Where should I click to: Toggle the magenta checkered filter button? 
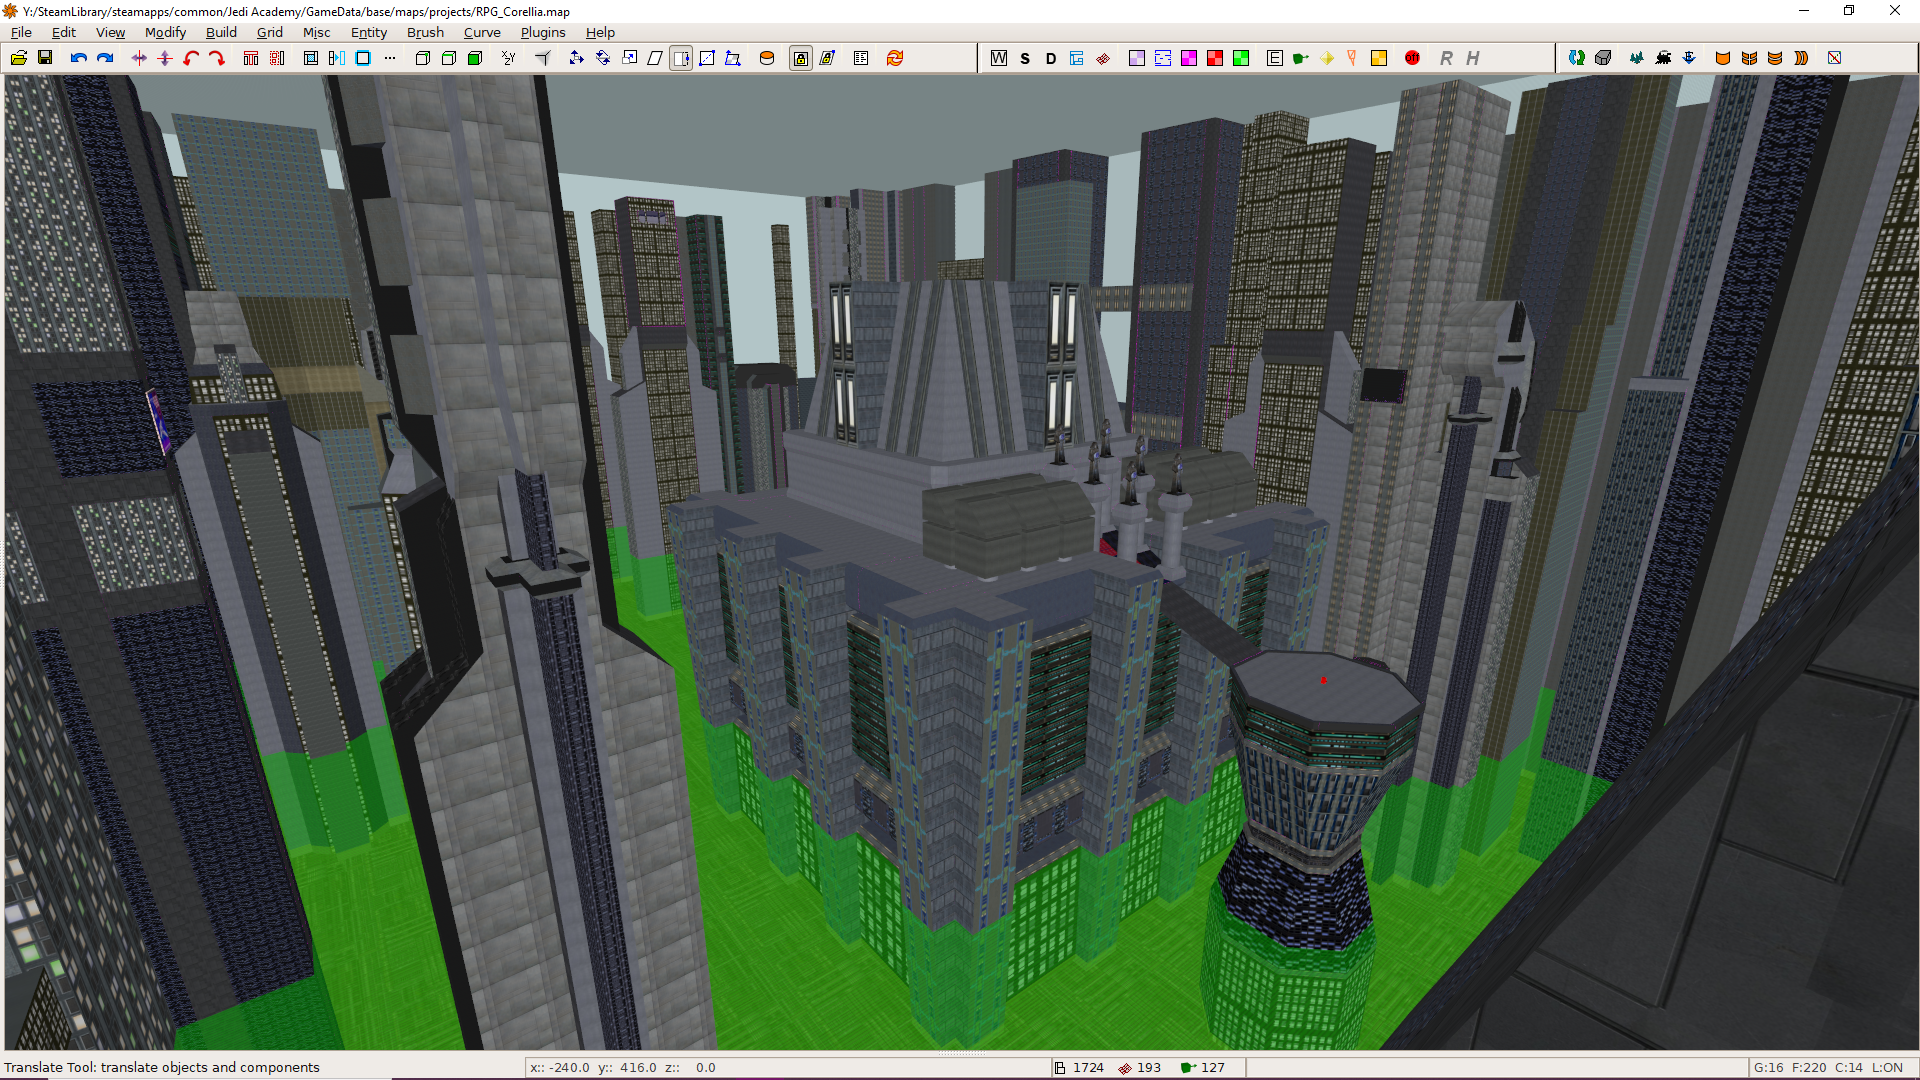click(x=1189, y=58)
